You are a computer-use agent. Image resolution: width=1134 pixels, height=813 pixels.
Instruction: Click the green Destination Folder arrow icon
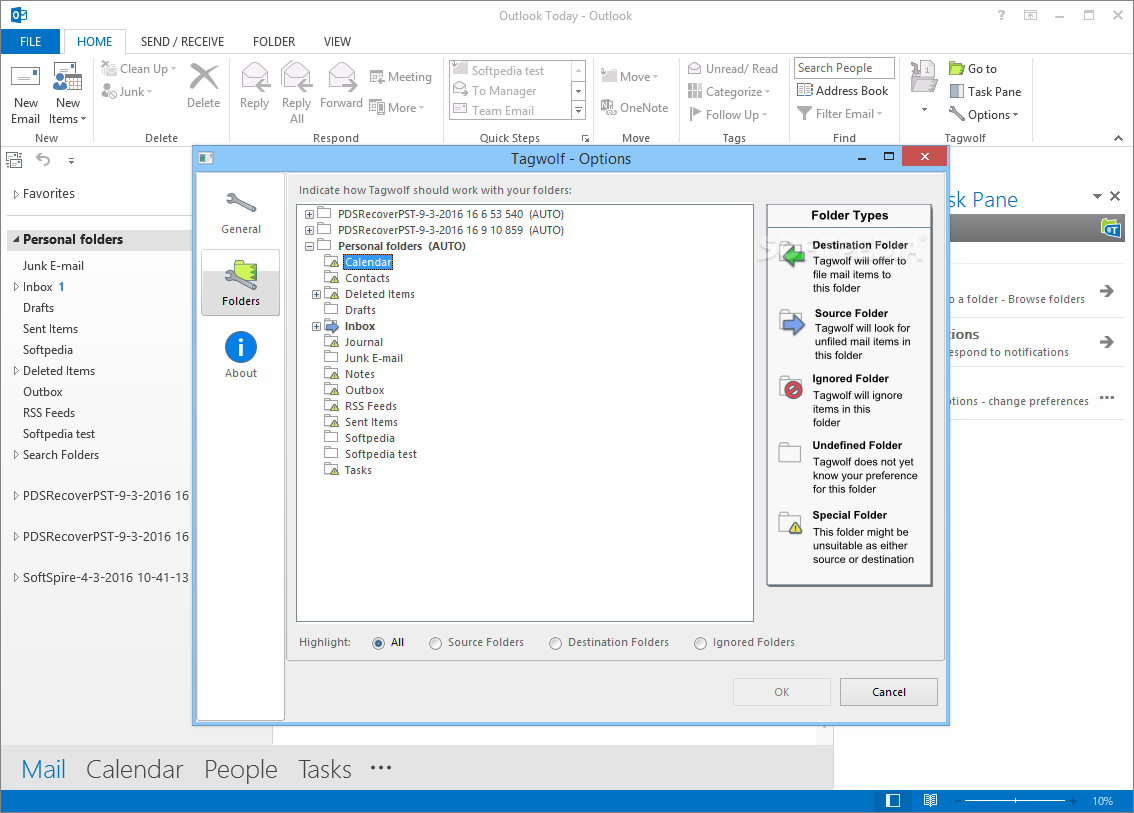(x=793, y=255)
